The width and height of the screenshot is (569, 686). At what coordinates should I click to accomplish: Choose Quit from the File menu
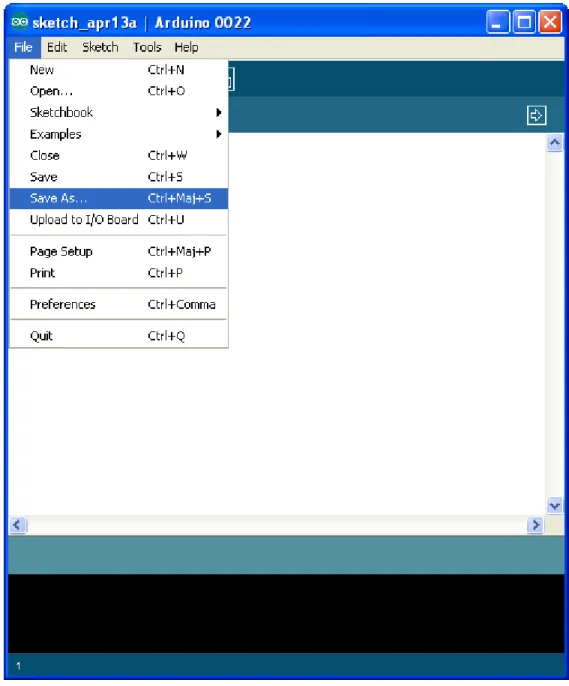pos(119,336)
